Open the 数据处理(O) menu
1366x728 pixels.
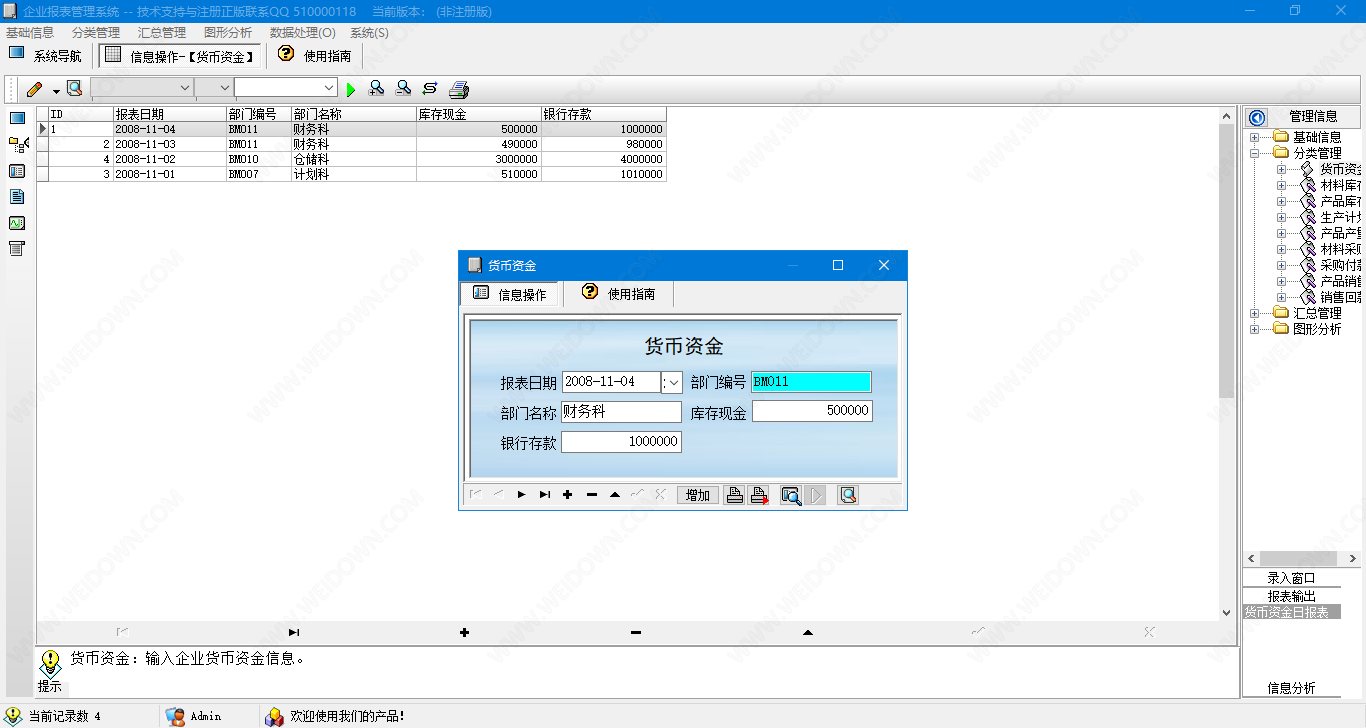pyautogui.click(x=303, y=33)
